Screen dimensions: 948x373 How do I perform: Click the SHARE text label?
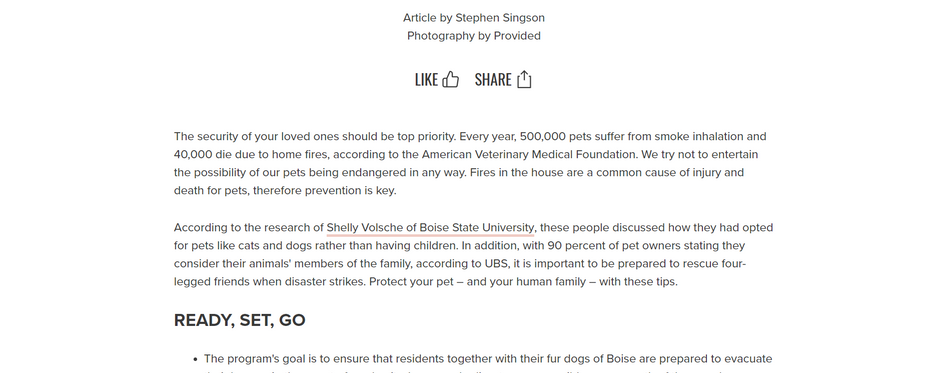[493, 80]
